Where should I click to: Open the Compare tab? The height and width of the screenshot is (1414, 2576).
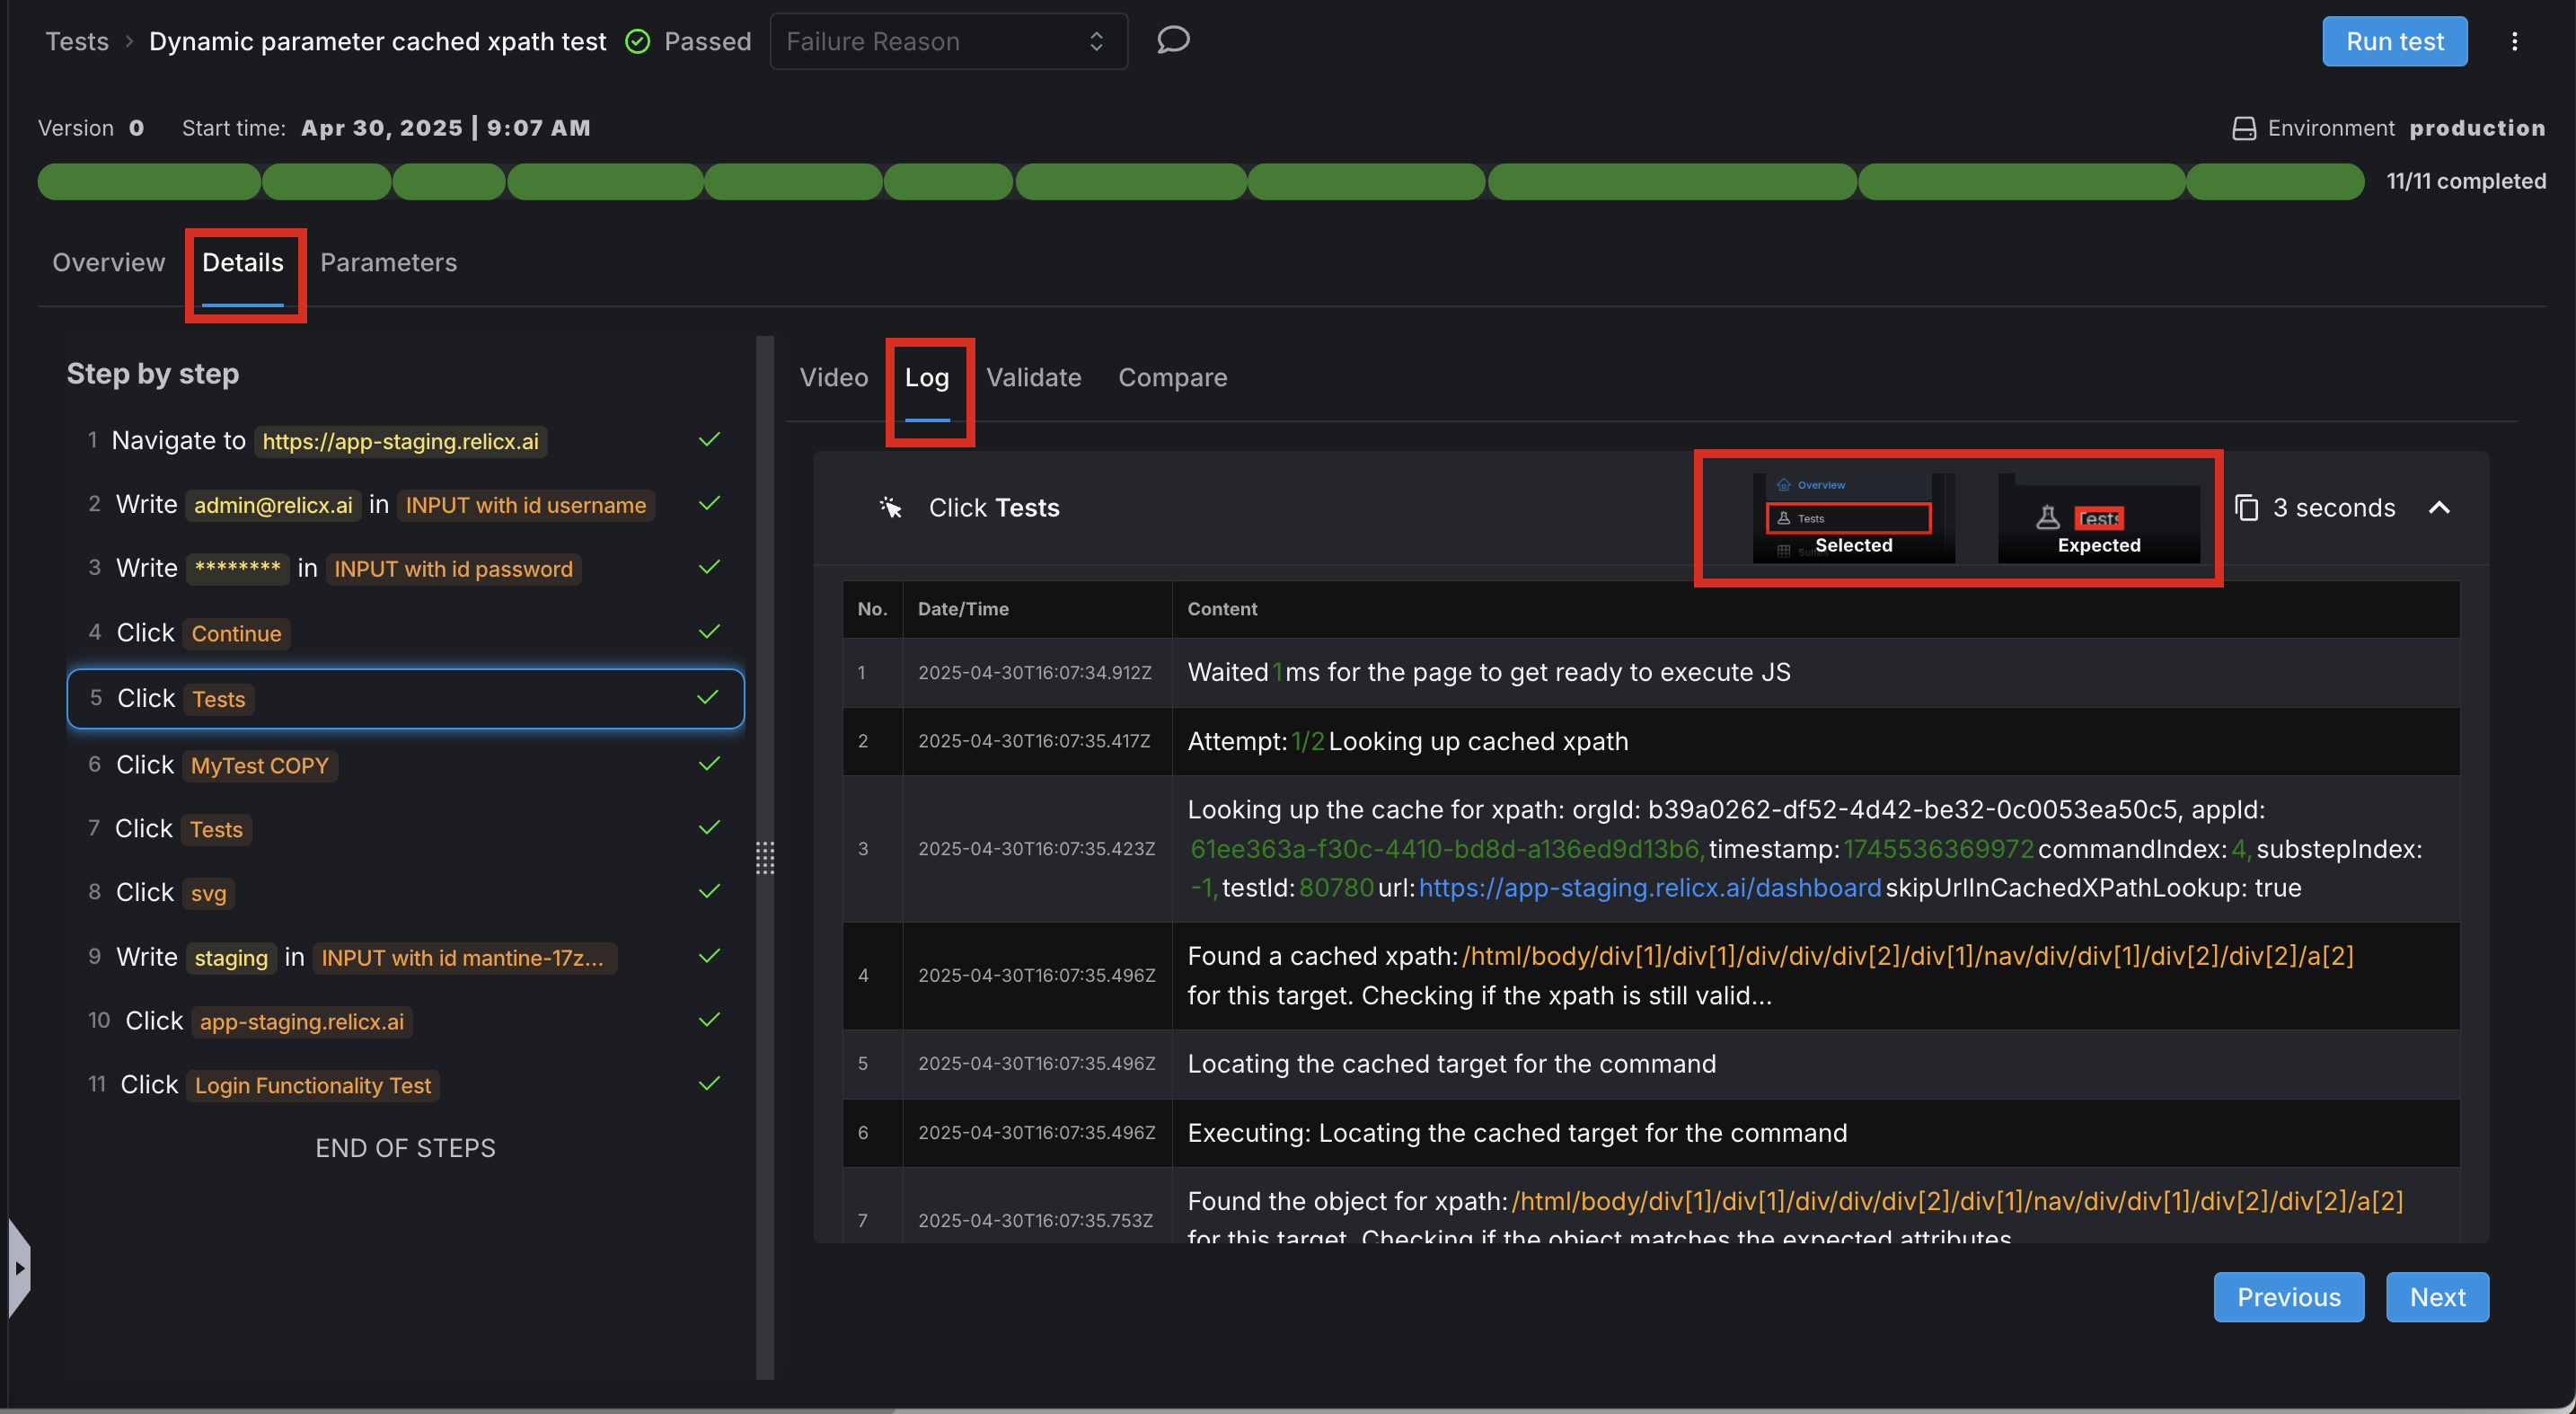click(1172, 377)
